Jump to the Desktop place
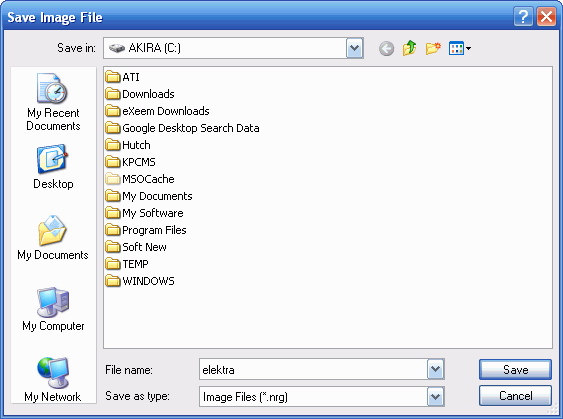The image size is (563, 419). 53,167
